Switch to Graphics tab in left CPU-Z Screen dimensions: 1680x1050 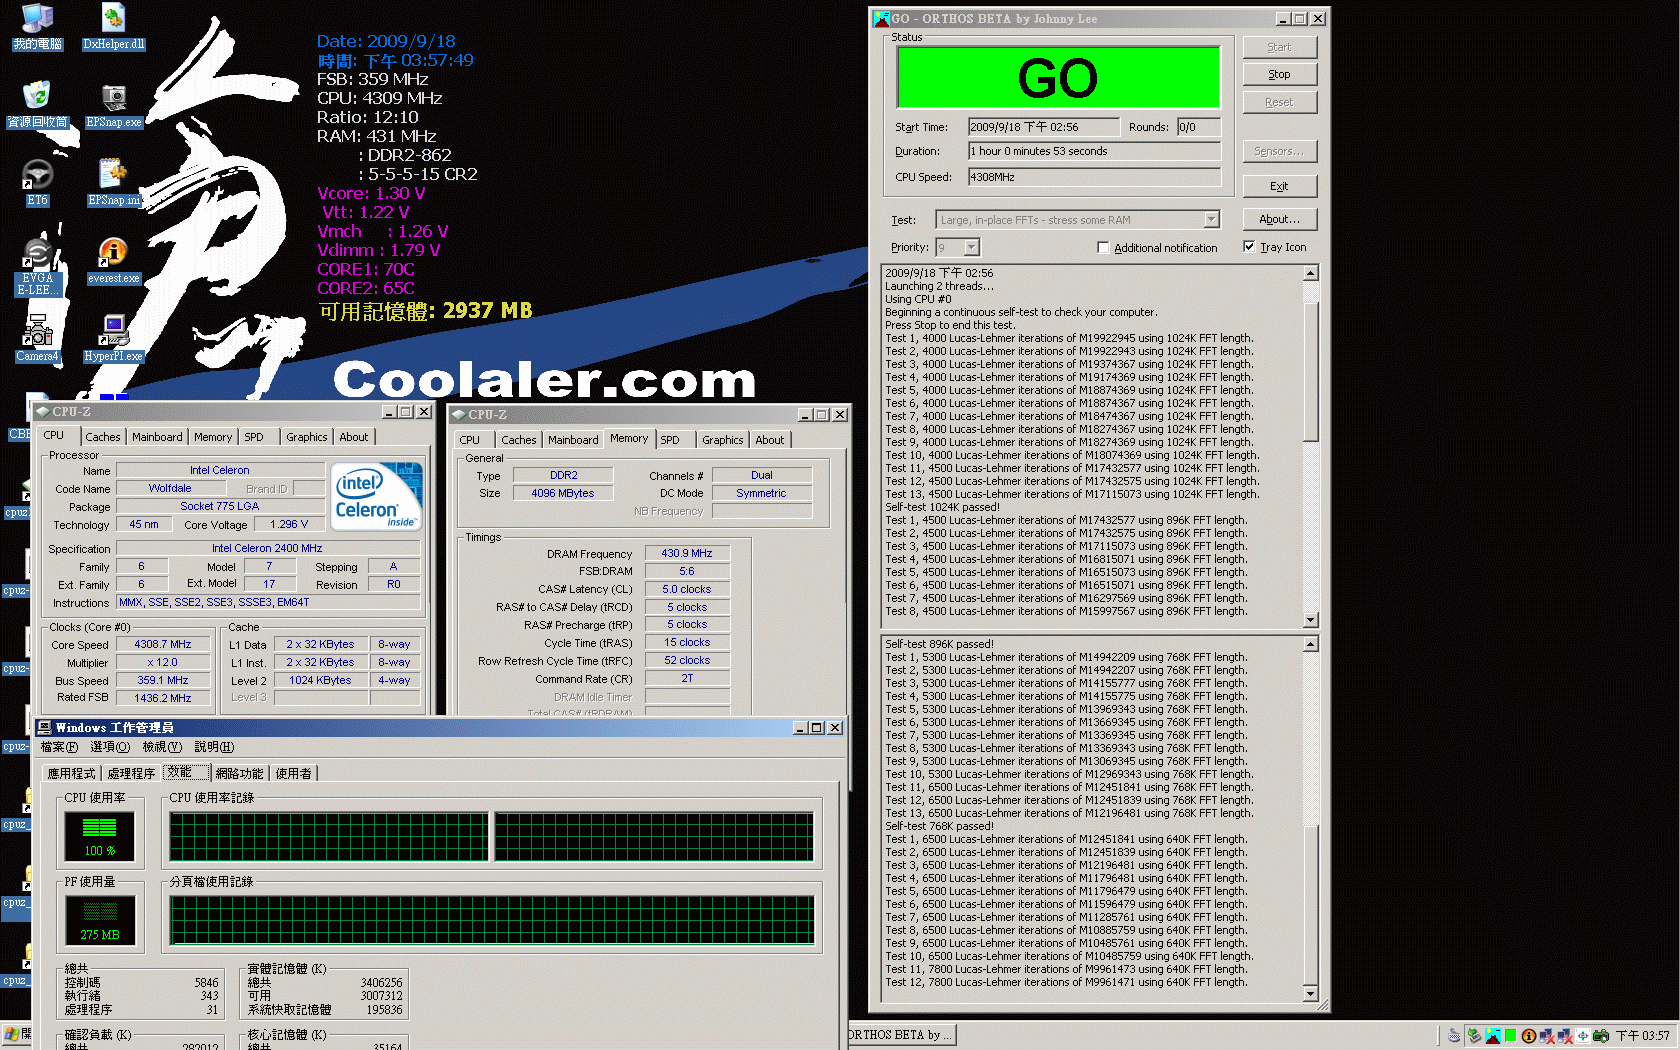(x=306, y=437)
